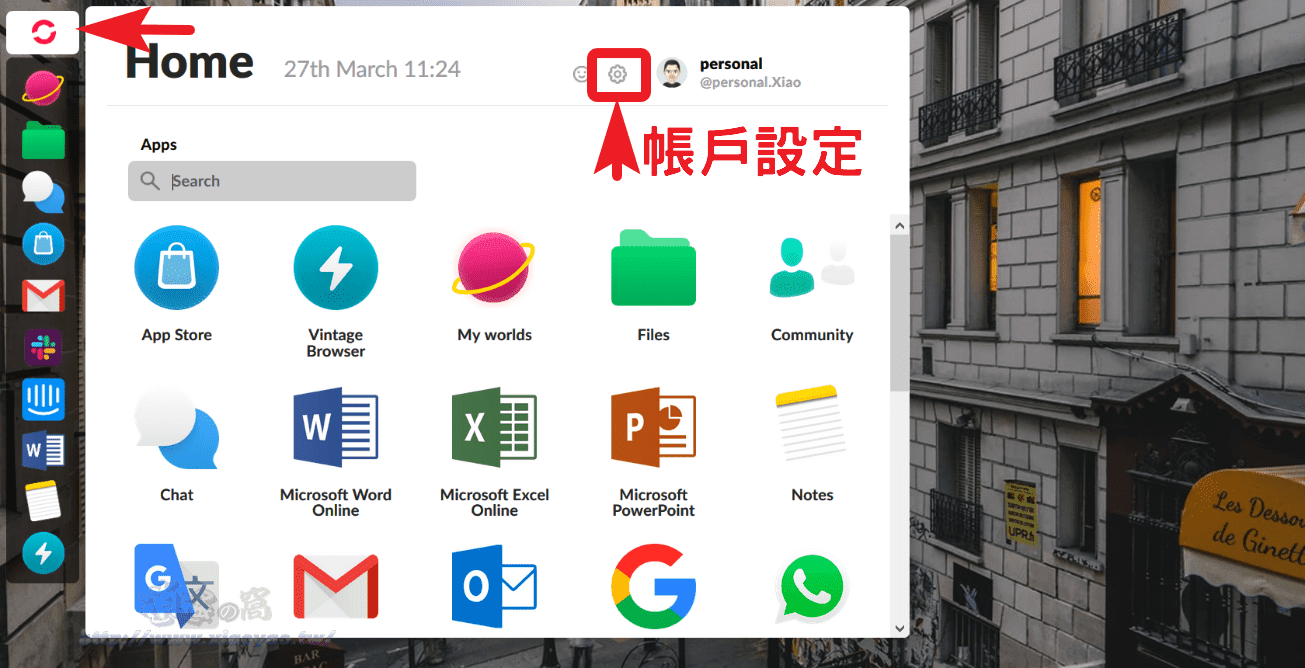The width and height of the screenshot is (1305, 668).
Task: Open Notes icon in sidebar
Action: pyautogui.click(x=43, y=501)
